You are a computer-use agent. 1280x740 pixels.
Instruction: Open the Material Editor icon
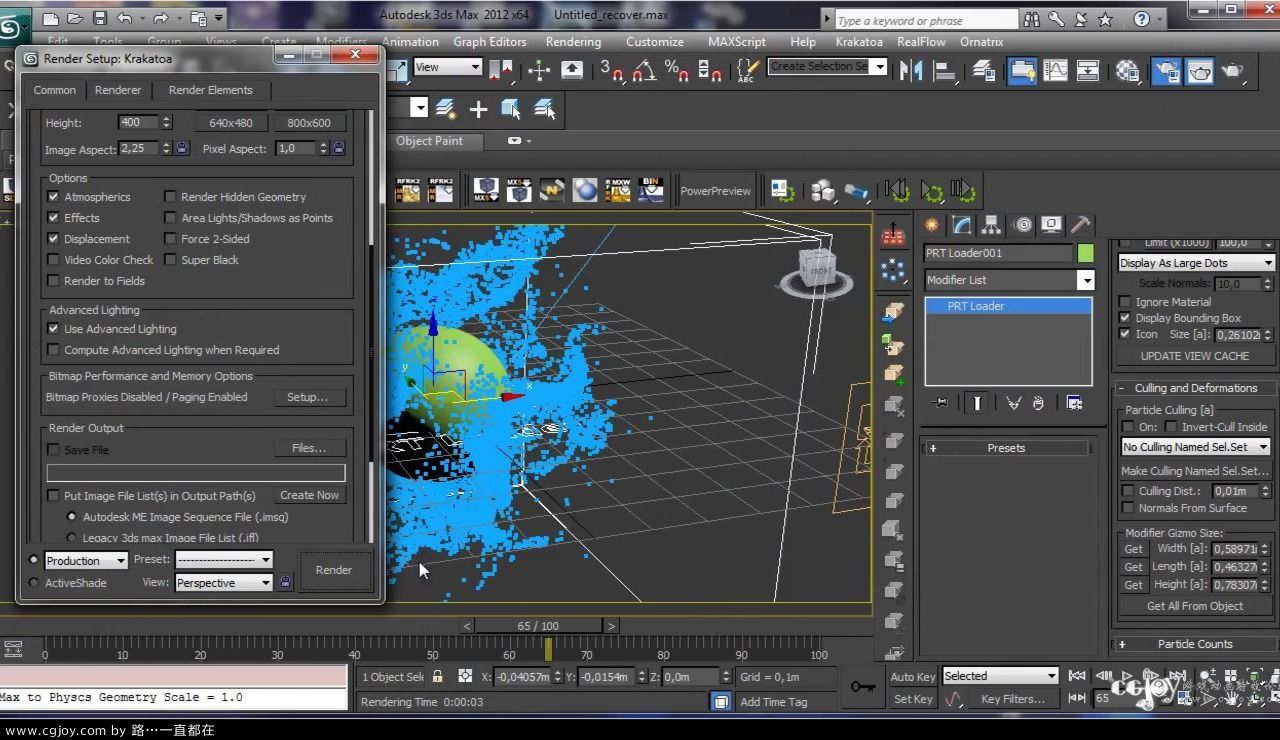1128,69
